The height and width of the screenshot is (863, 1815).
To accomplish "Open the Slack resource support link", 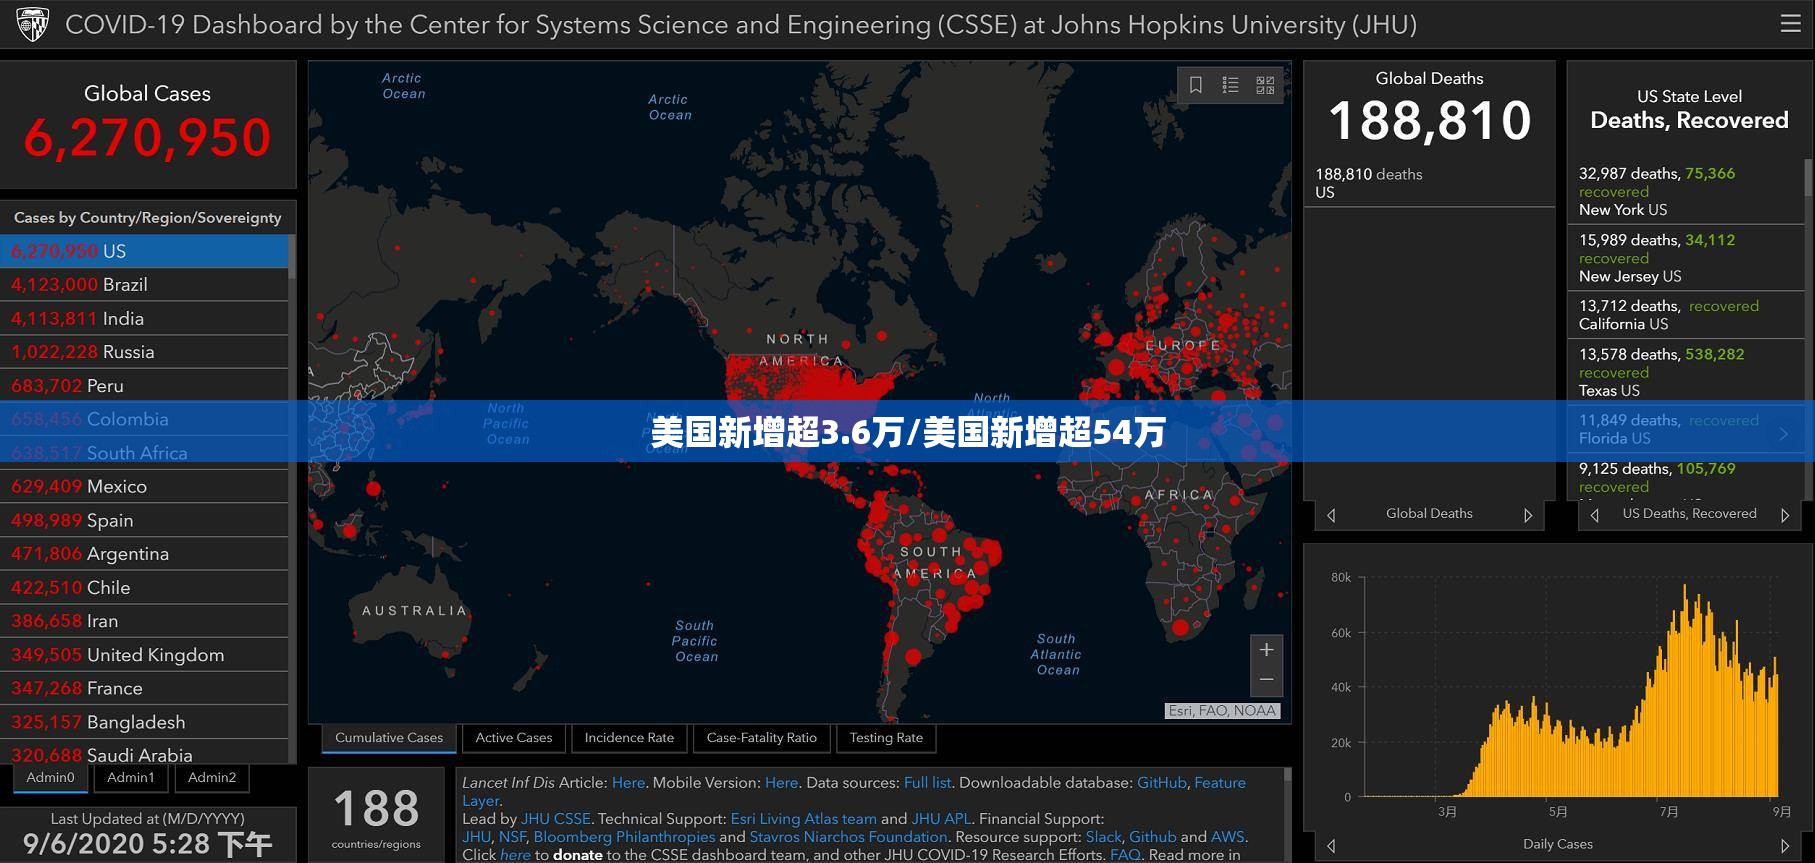I will pos(1103,837).
